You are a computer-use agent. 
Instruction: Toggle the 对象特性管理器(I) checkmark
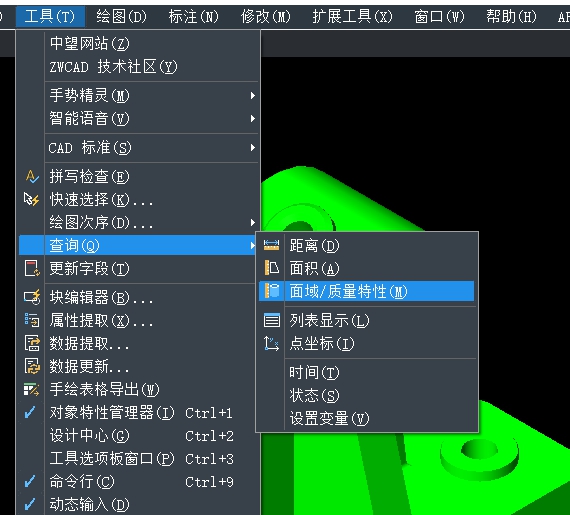coord(30,413)
